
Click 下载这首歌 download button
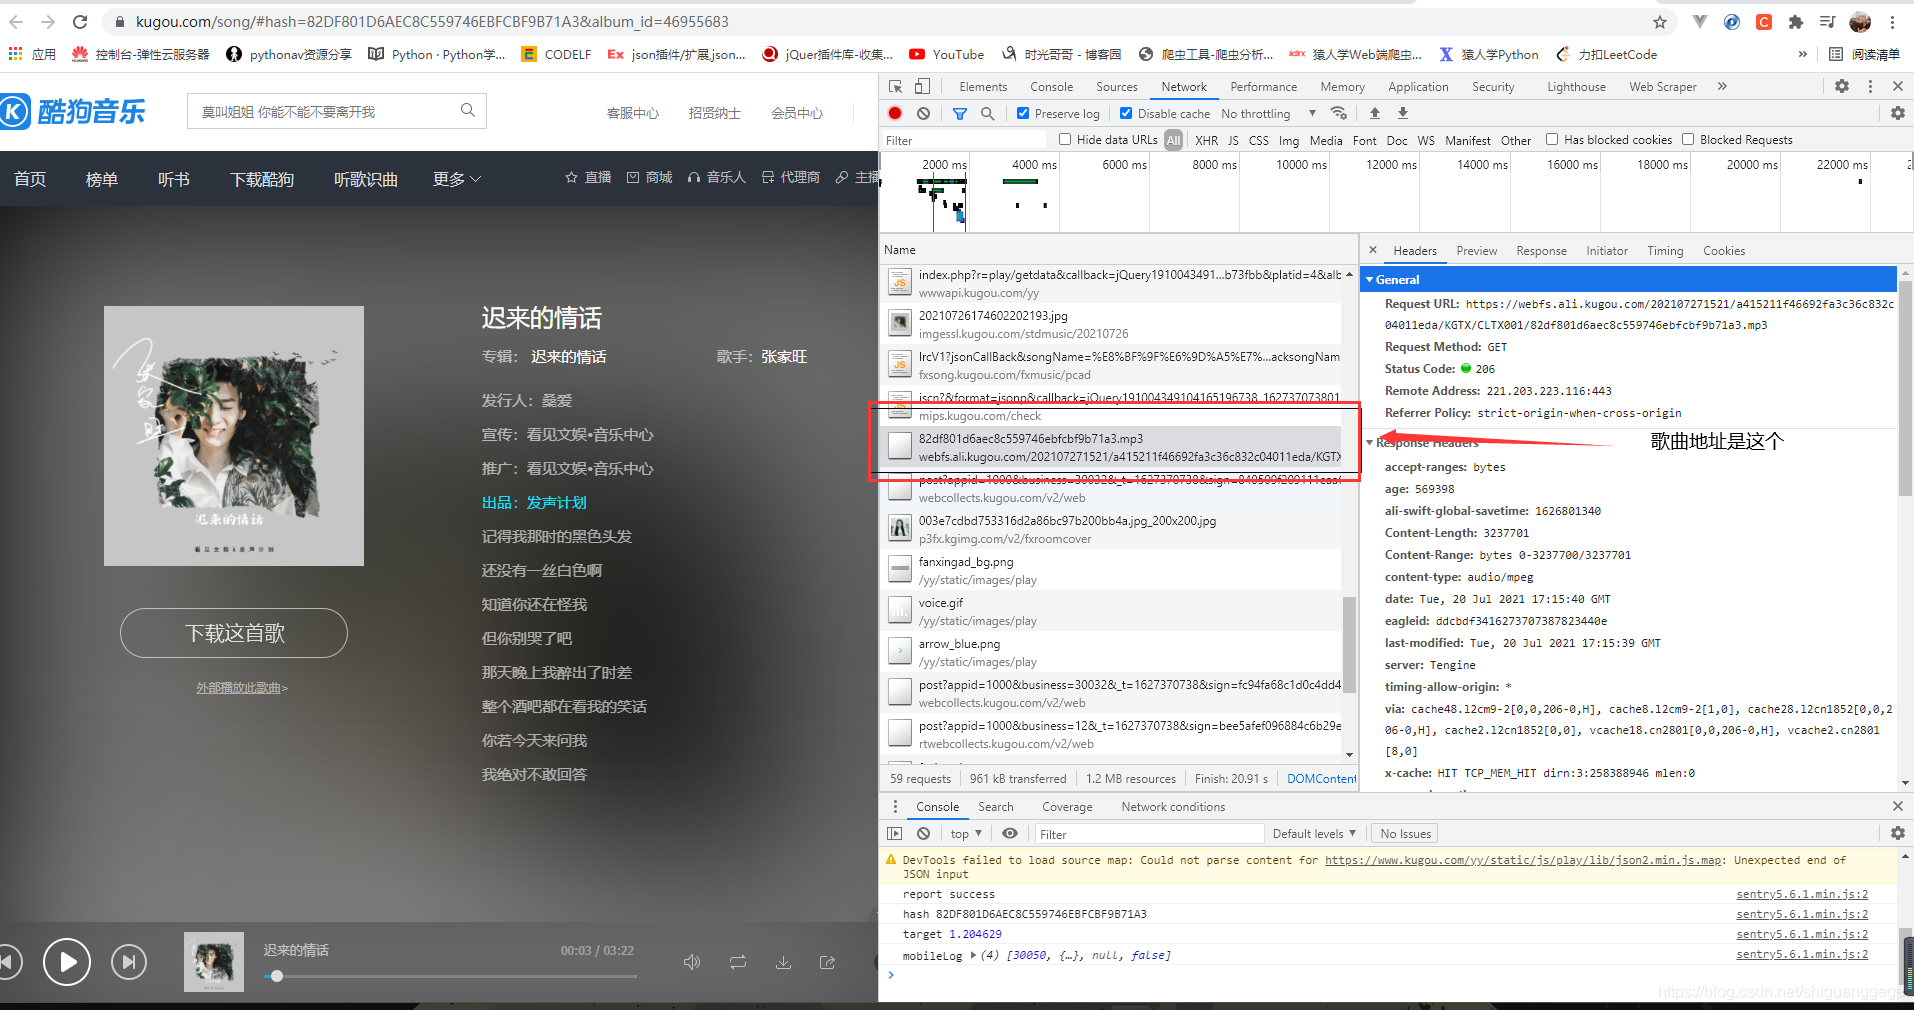[x=234, y=633]
